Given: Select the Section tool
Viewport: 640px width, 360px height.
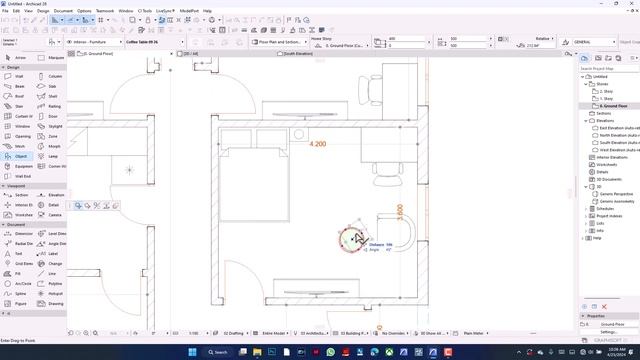Looking at the screenshot, I should [x=17, y=195].
